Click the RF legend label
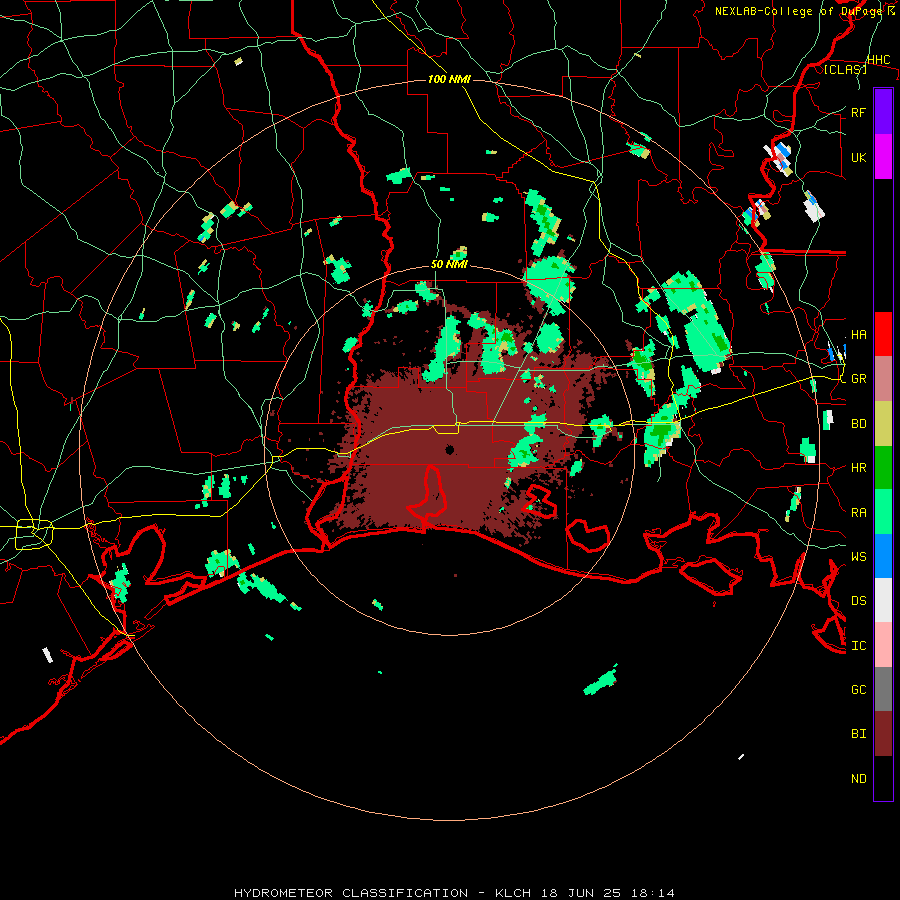Viewport: 900px width, 900px height. coord(859,112)
